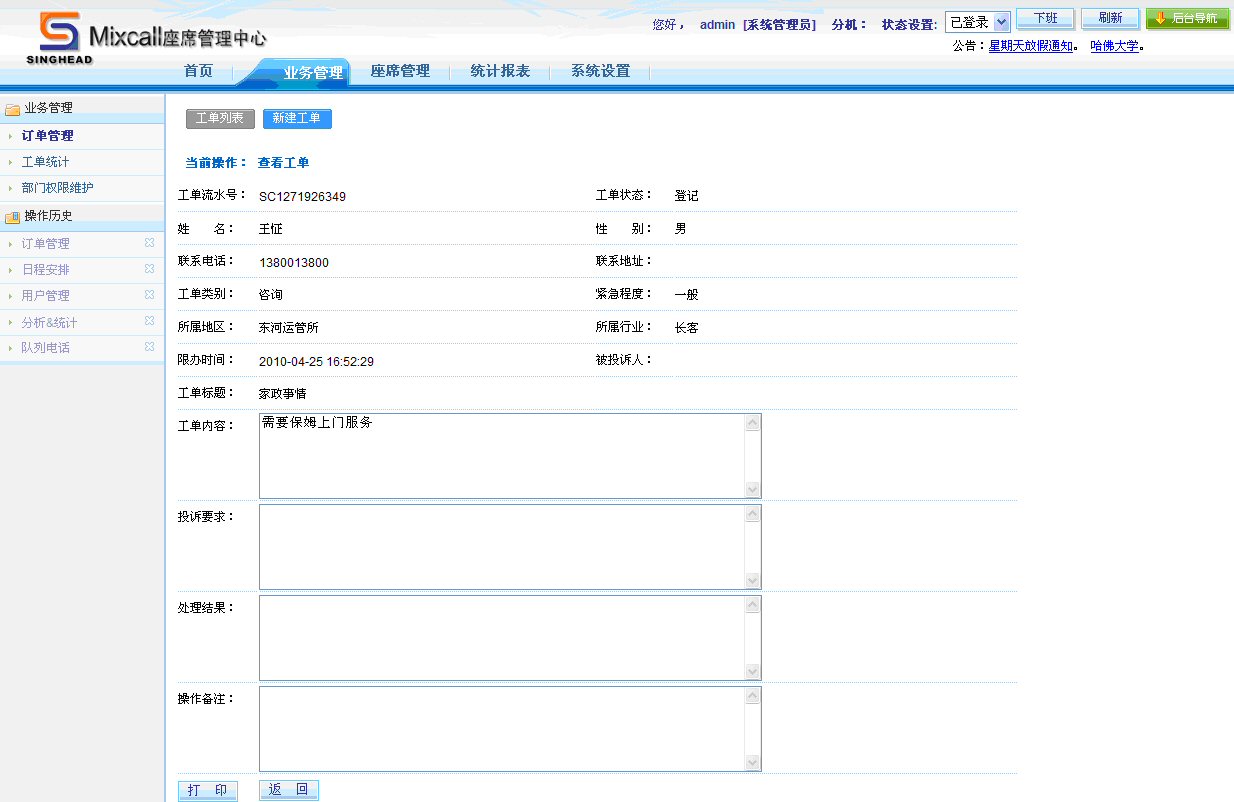
Task: Click the 下班 off-duty button
Action: click(x=1045, y=19)
